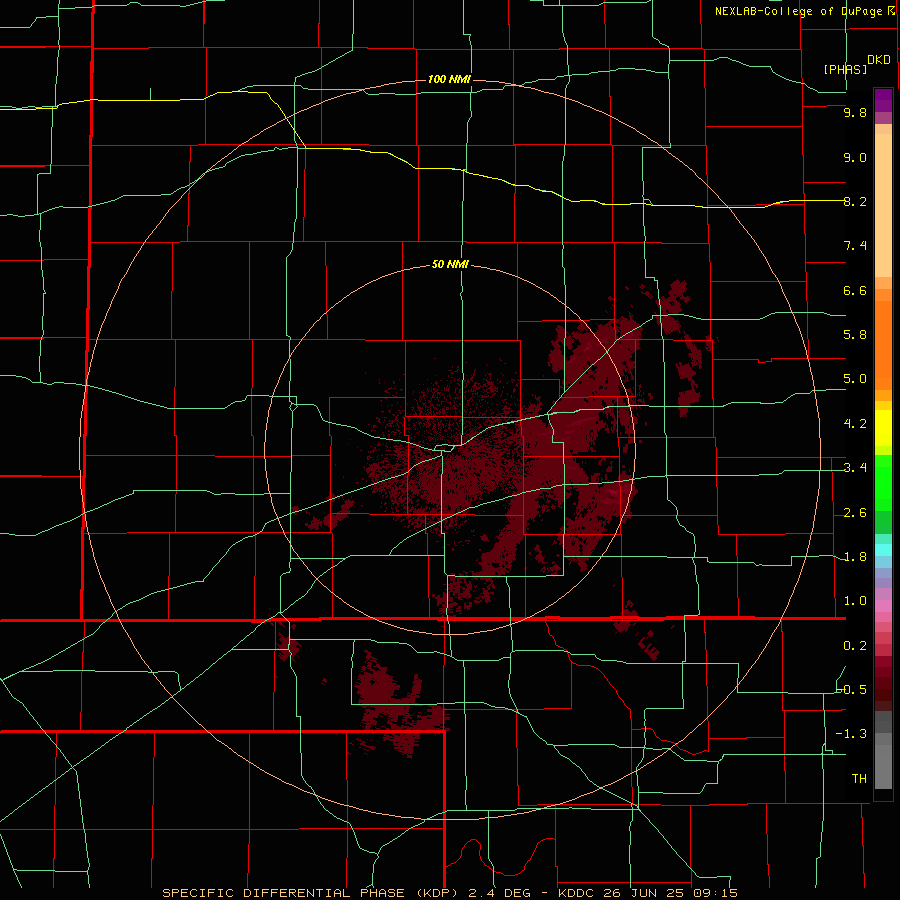Click the [PHAS] legend header label
Image resolution: width=900 pixels, height=900 pixels.
point(845,70)
